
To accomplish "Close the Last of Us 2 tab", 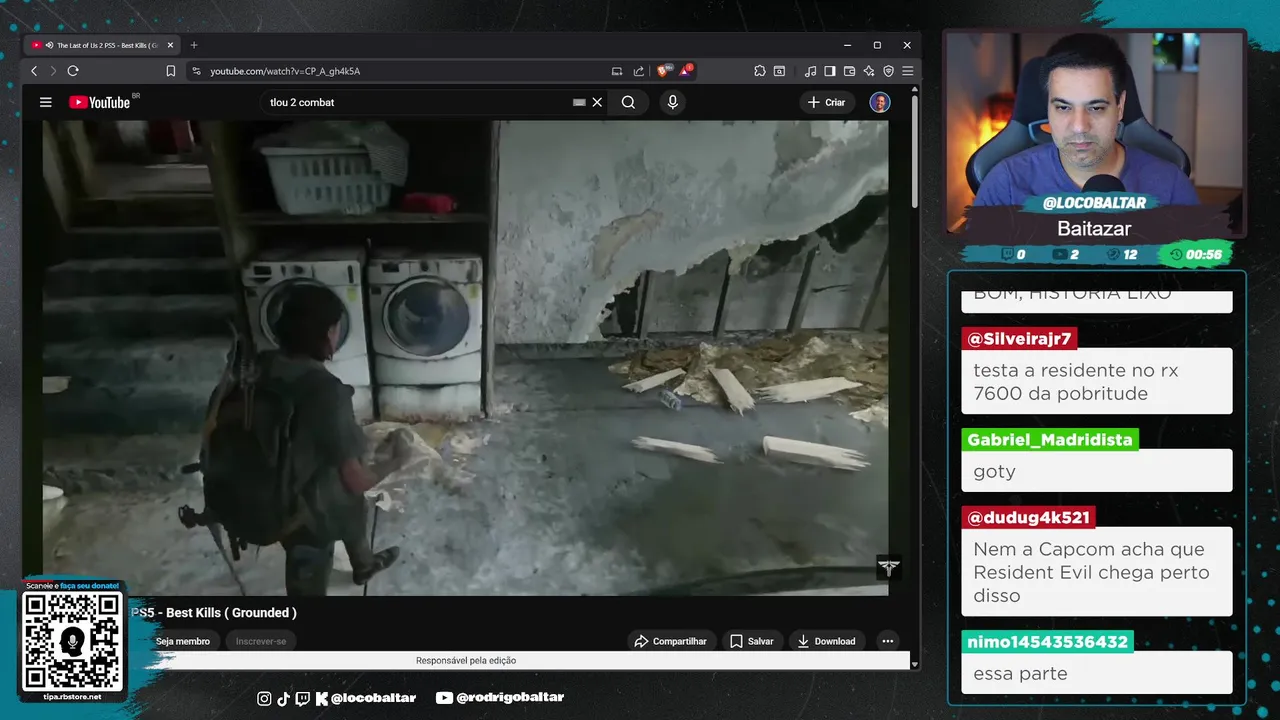I will coord(170,45).
